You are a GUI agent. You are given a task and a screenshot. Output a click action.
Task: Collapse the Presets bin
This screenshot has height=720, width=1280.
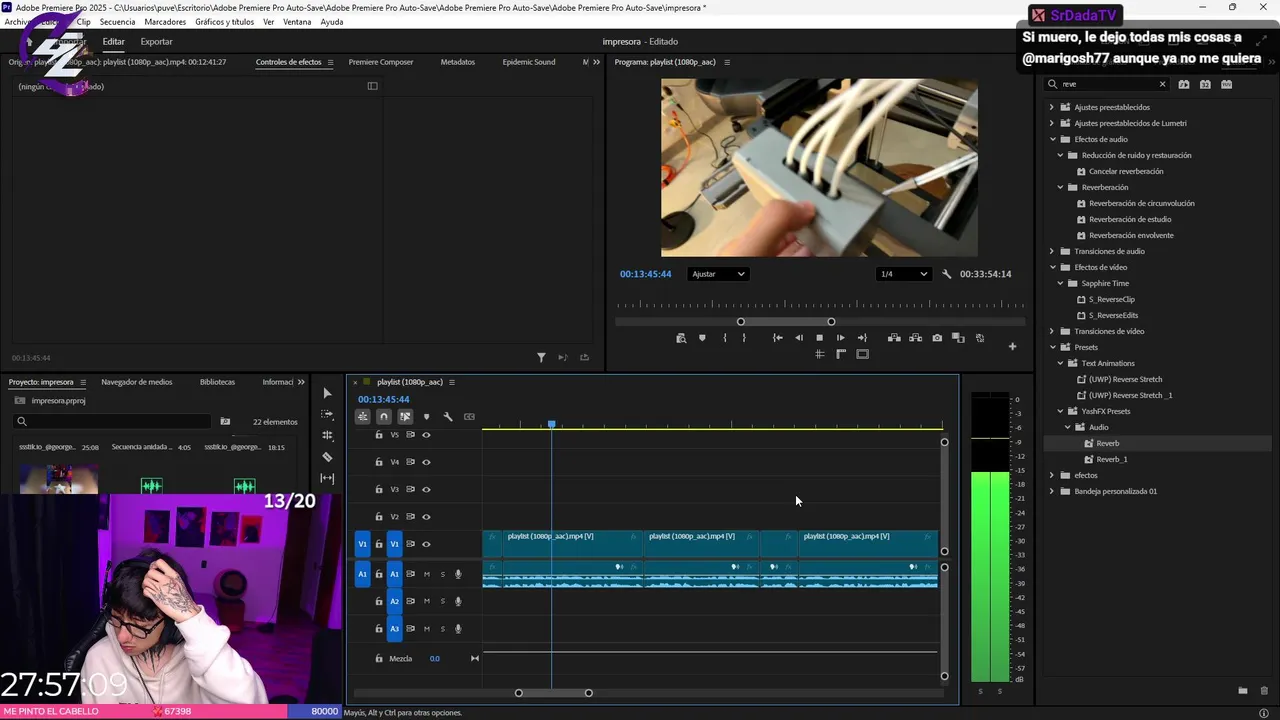click(x=1052, y=347)
